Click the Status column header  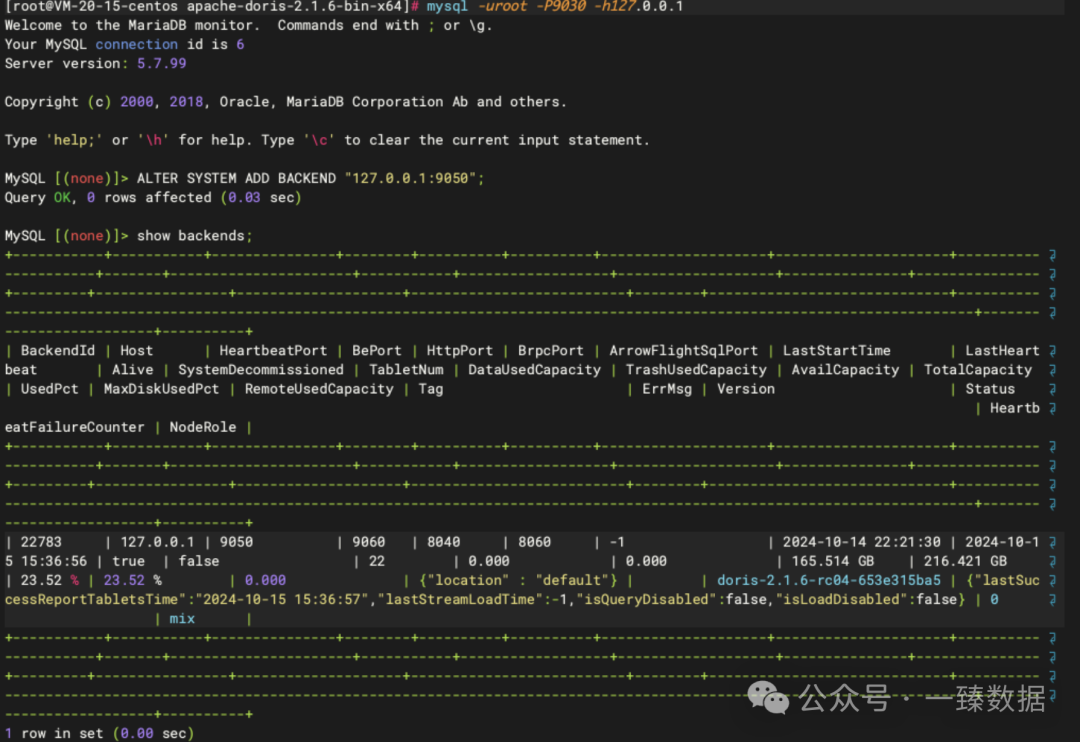tap(990, 389)
